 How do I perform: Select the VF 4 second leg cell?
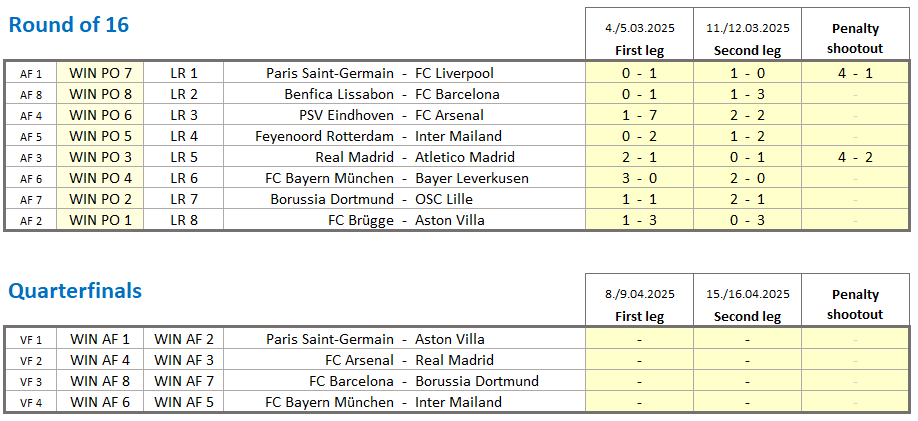pyautogui.click(x=747, y=402)
